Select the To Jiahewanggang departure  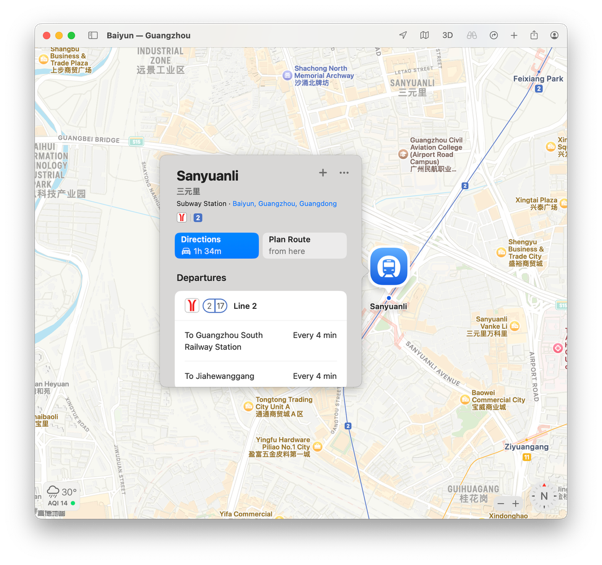261,376
